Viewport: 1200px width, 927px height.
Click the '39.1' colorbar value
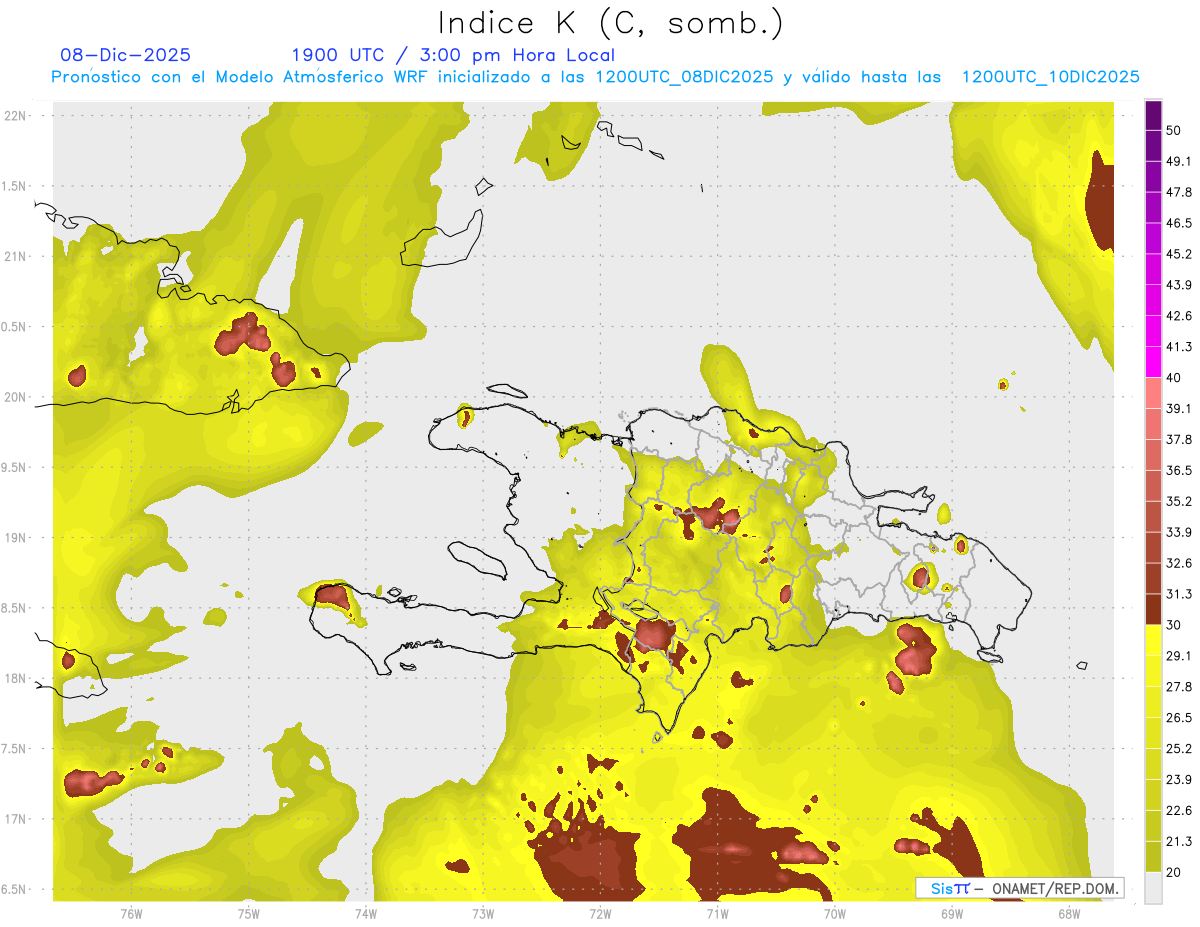point(1179,408)
